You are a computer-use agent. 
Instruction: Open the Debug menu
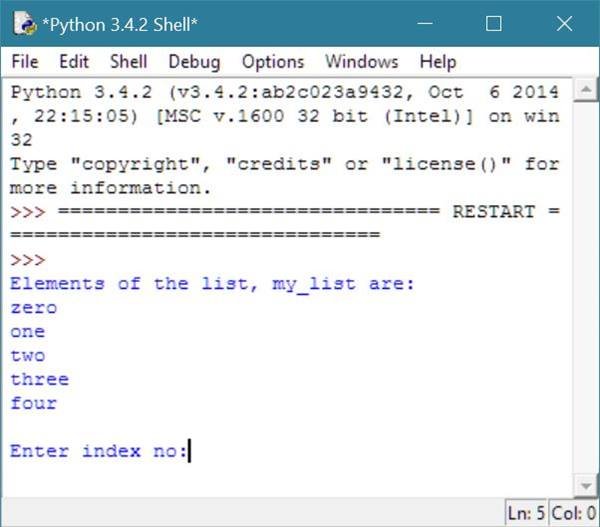tap(194, 62)
